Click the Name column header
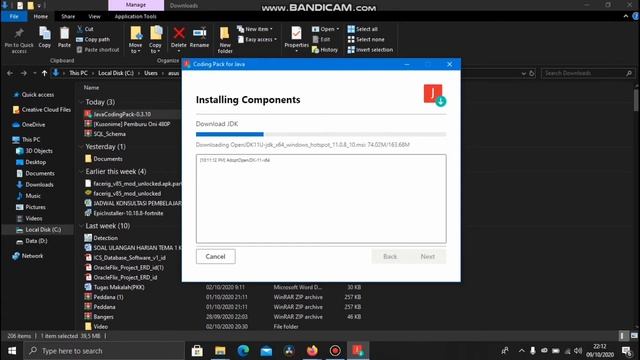This screenshot has height=360, width=640. click(x=91, y=88)
